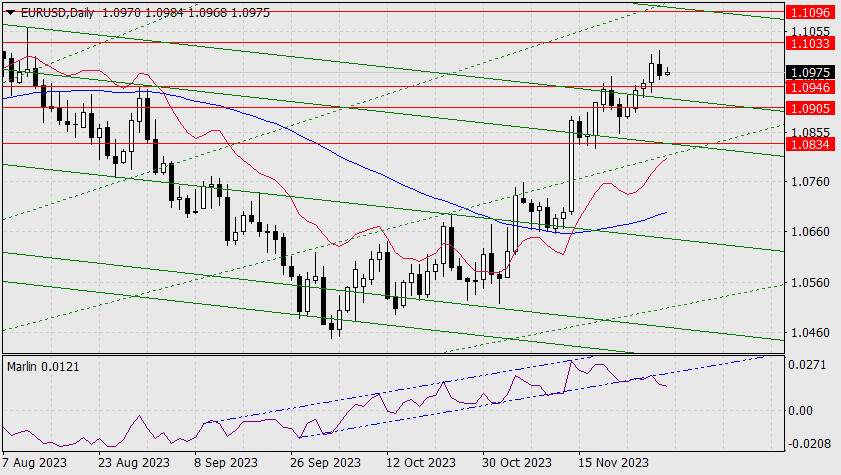Click the OHLC values 1.0970 1.0984 1.0968 1.0975
The height and width of the screenshot is (475, 841).
coord(186,13)
